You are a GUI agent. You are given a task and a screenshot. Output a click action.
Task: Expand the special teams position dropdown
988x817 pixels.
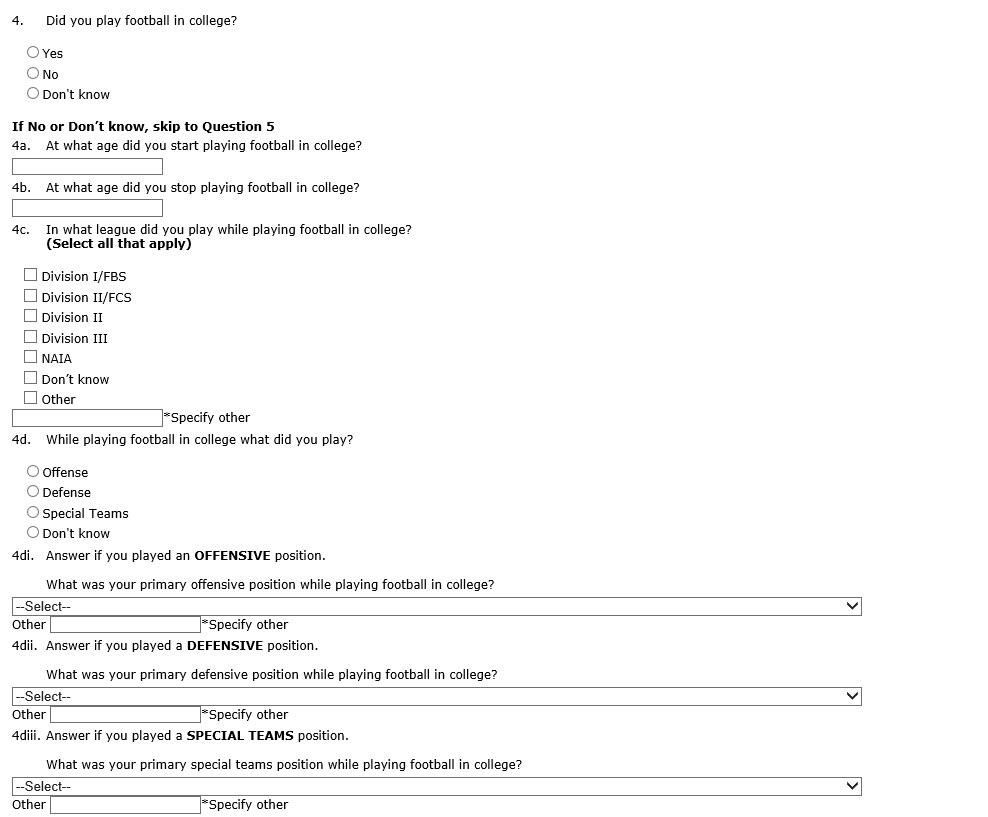tap(436, 786)
